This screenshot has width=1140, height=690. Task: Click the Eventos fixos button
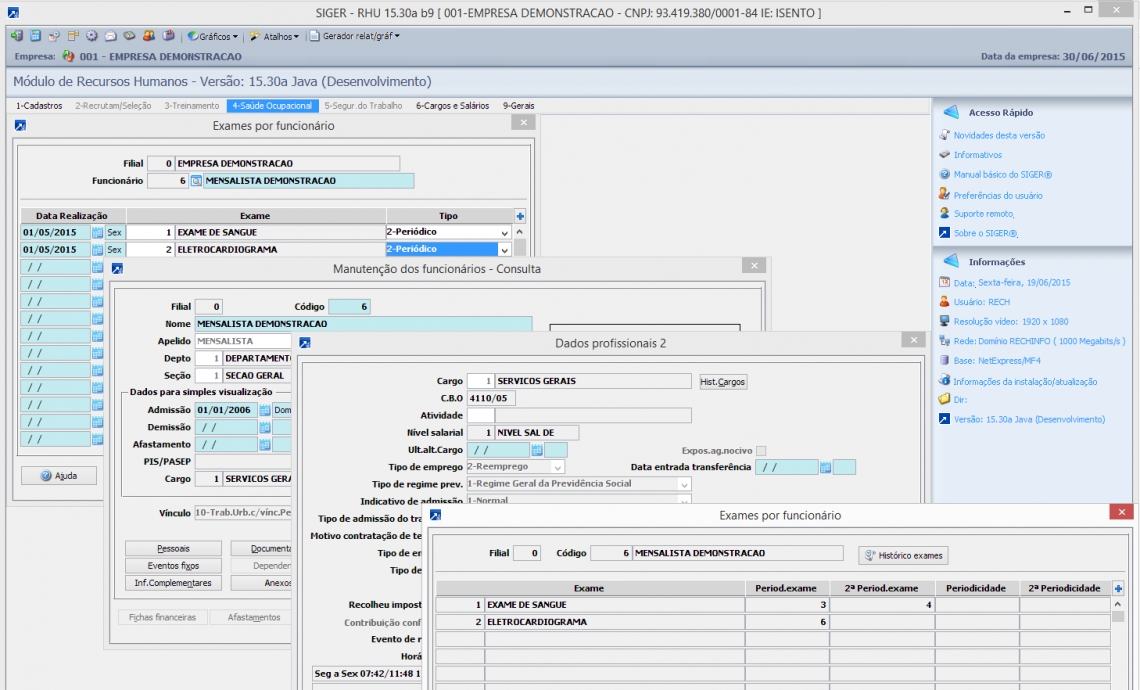(173, 566)
